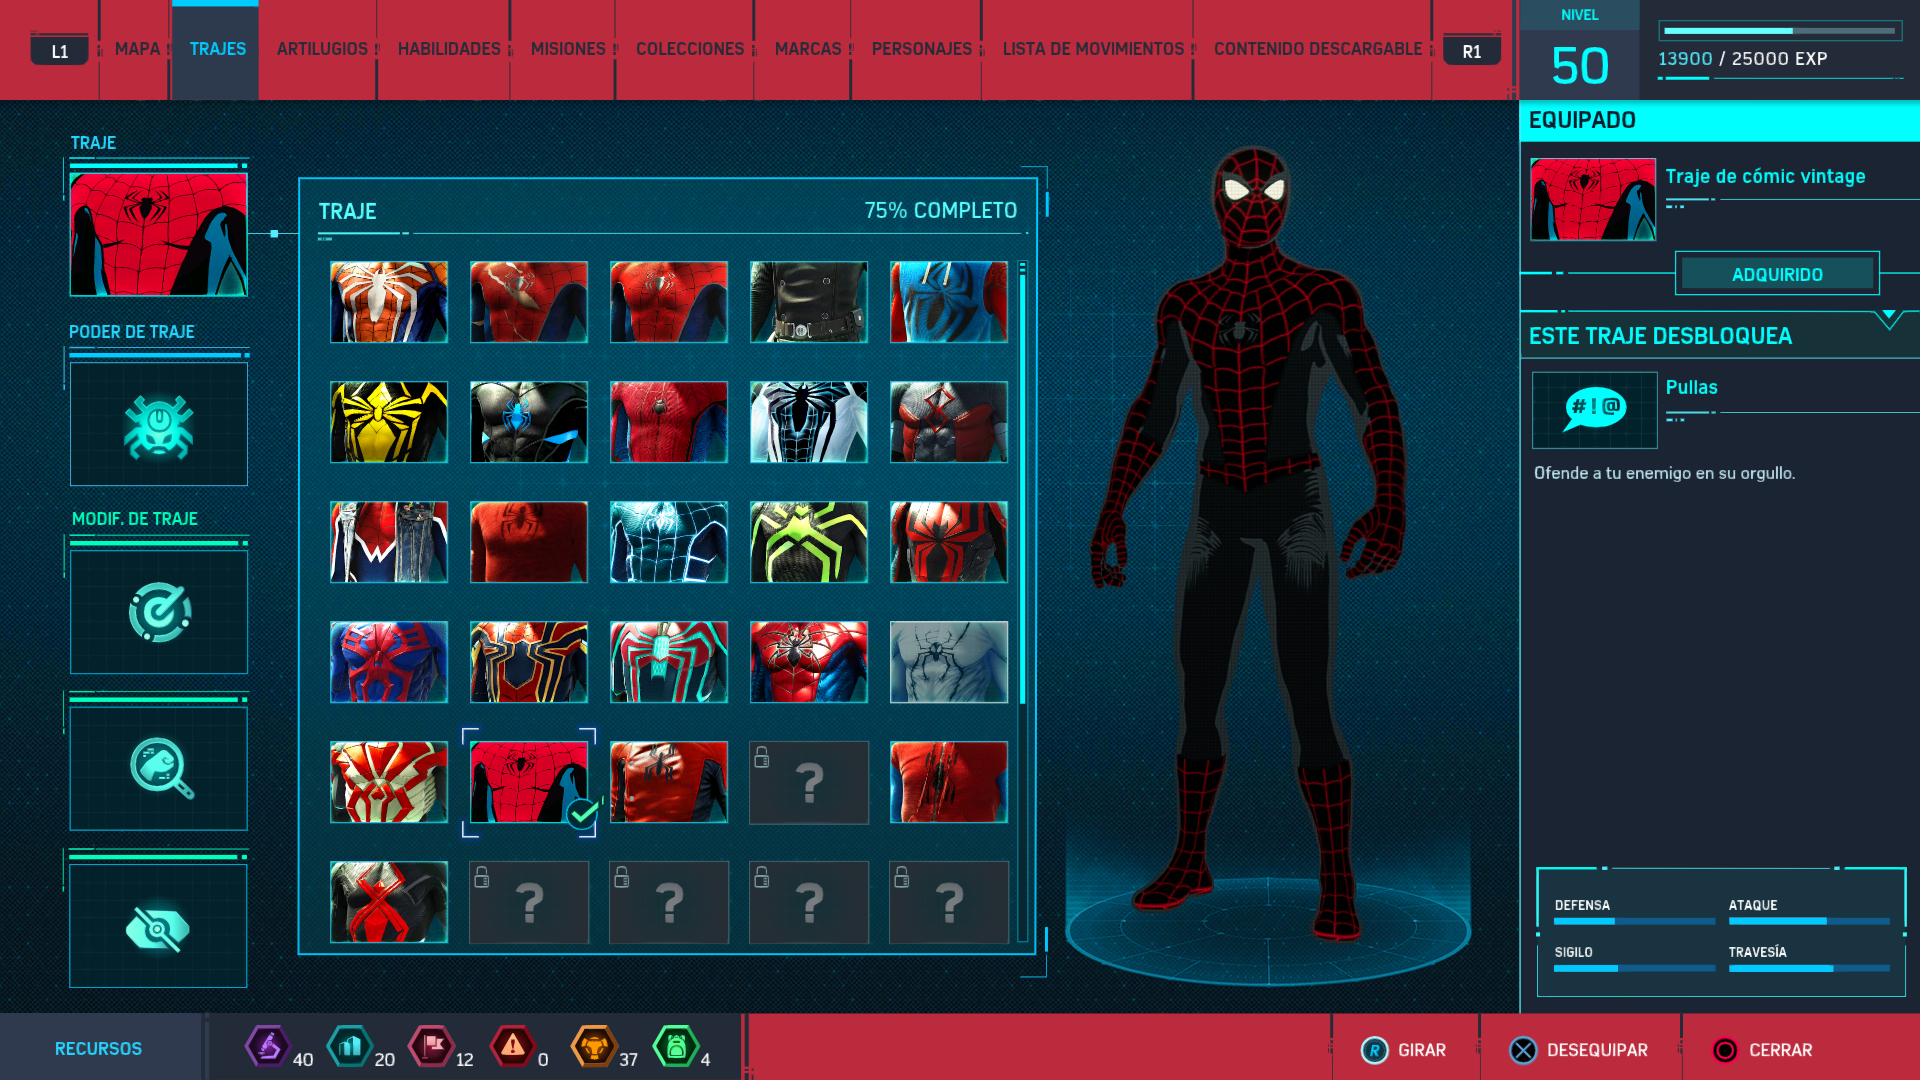The image size is (1920, 1080).
Task: Click the ADQUIRIDO button
Action: tap(1777, 274)
